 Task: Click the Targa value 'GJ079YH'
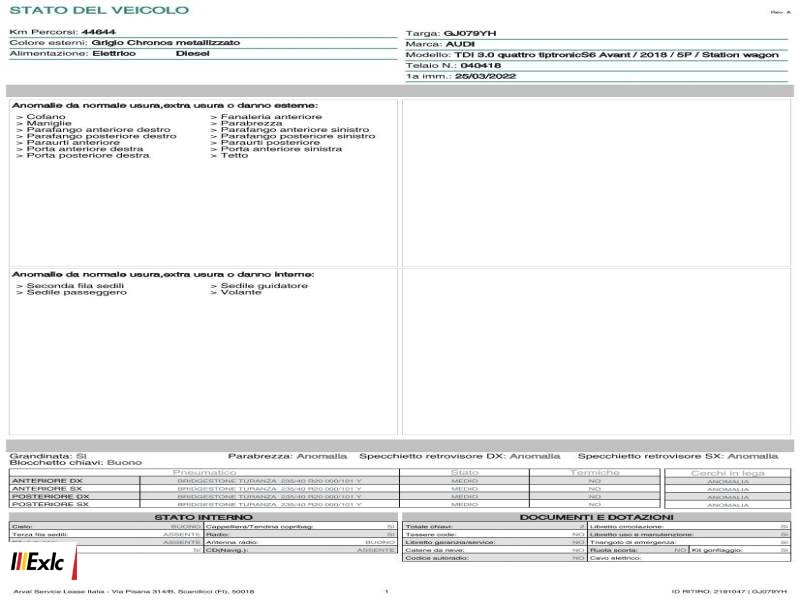coord(469,34)
